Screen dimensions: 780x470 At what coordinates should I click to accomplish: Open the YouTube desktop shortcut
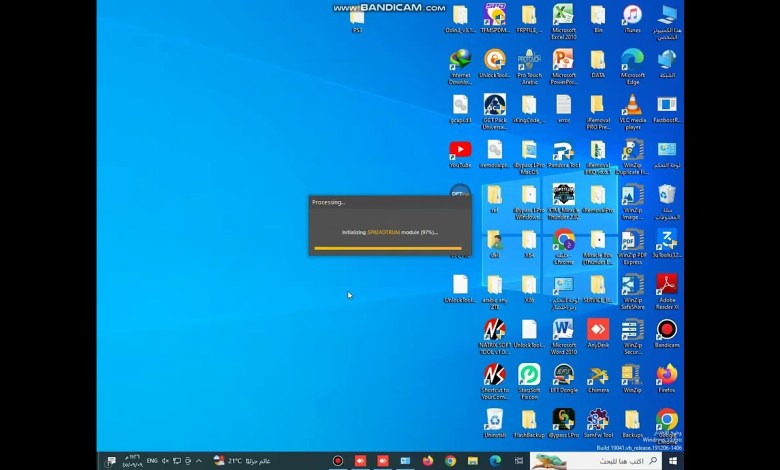pyautogui.click(x=460, y=154)
